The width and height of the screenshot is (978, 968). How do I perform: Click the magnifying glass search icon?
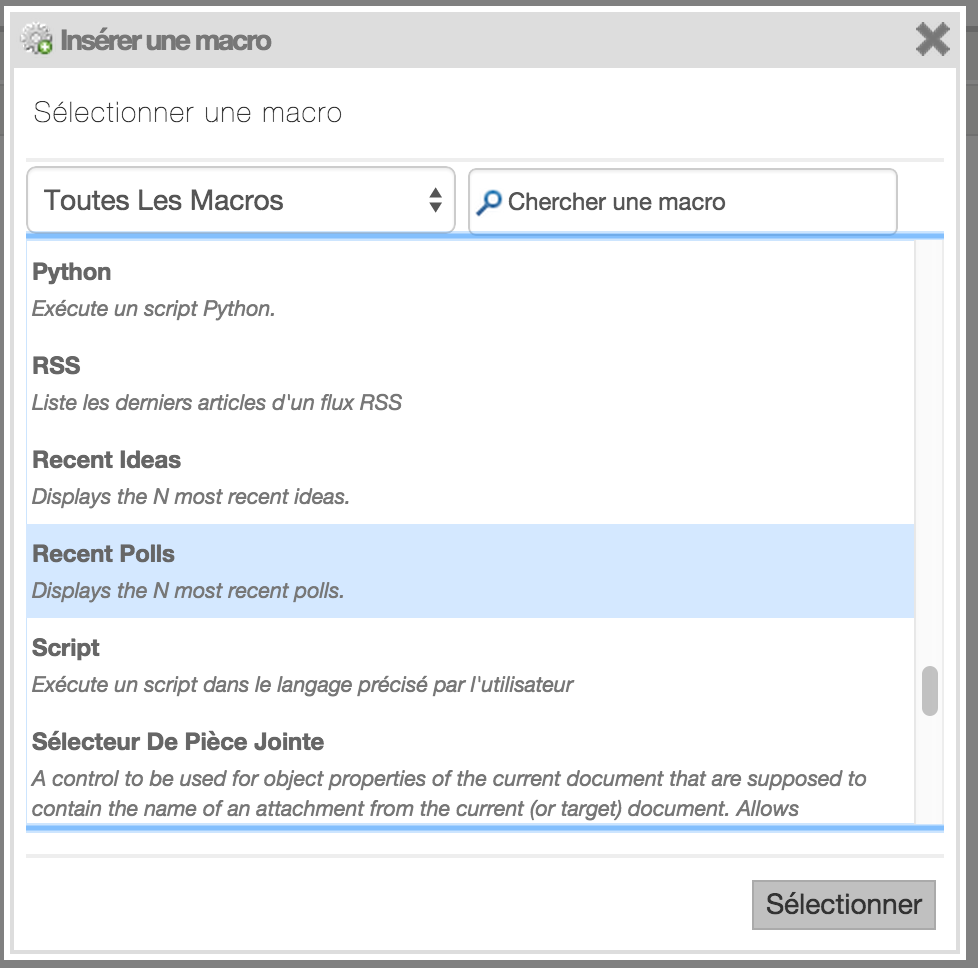[x=488, y=202]
